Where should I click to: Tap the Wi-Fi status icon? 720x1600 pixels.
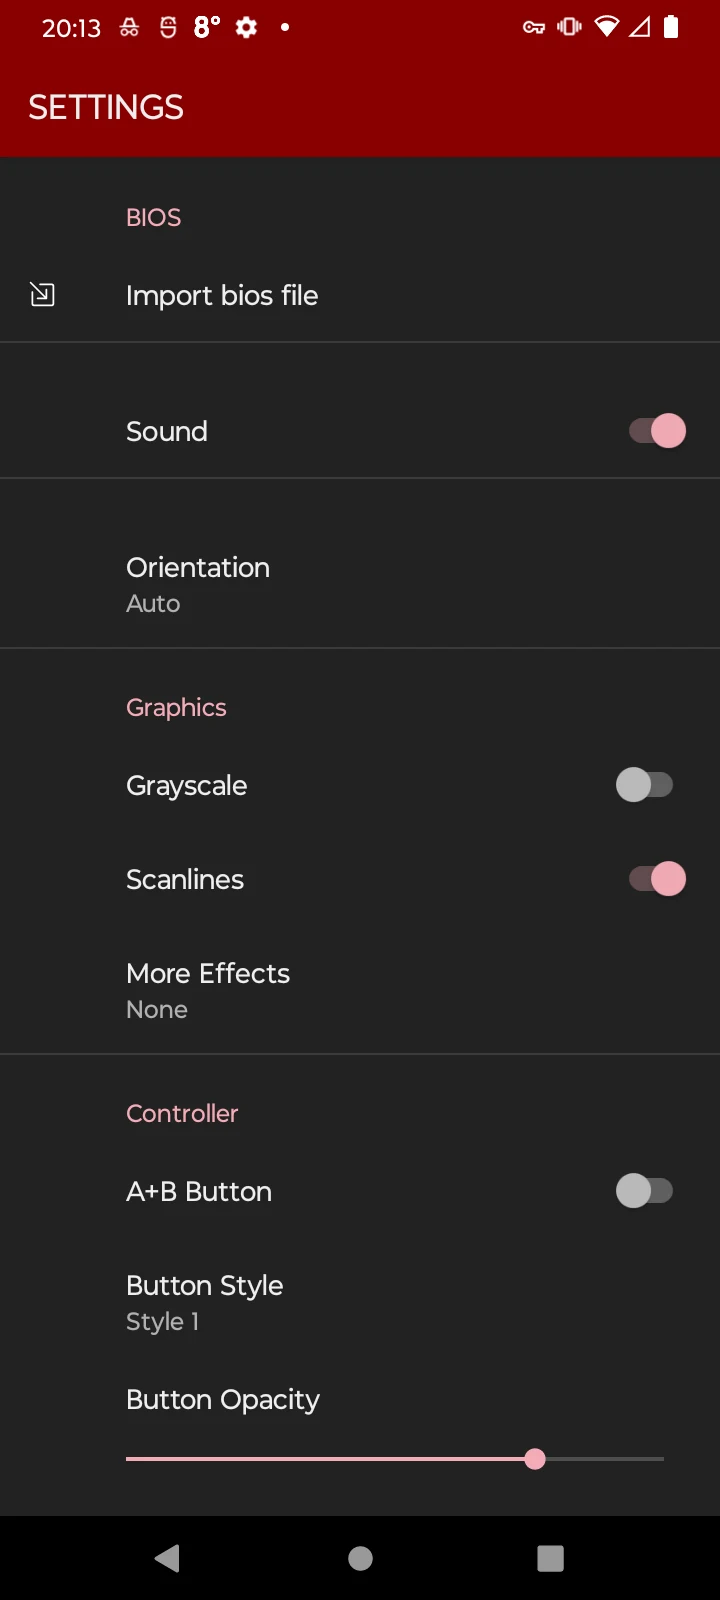point(606,27)
